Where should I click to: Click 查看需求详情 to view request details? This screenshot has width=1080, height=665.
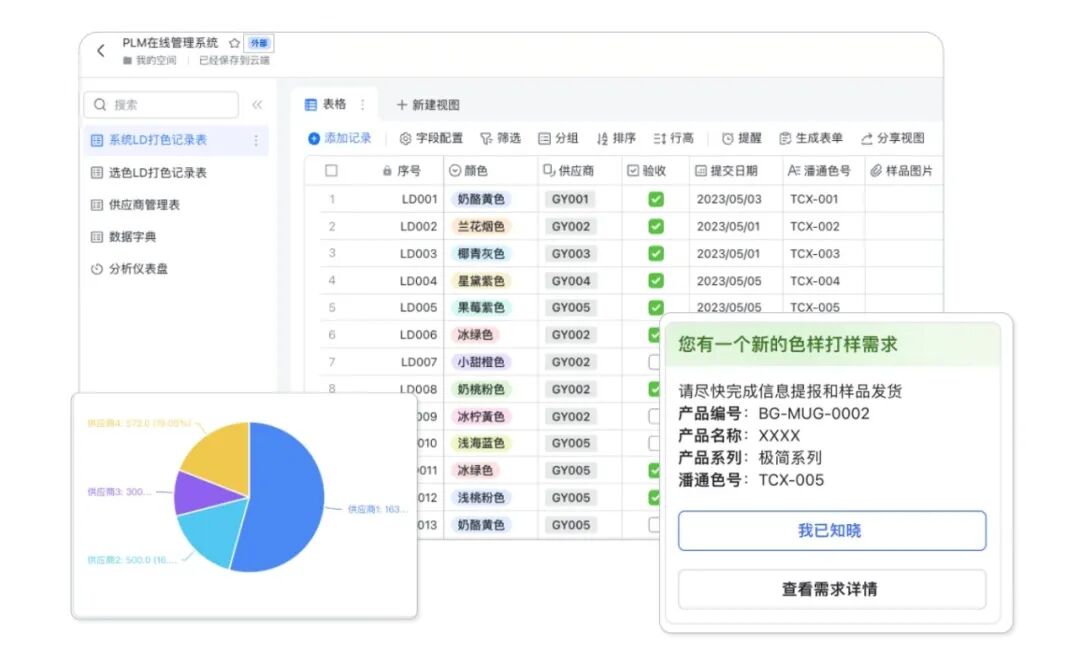(831, 589)
